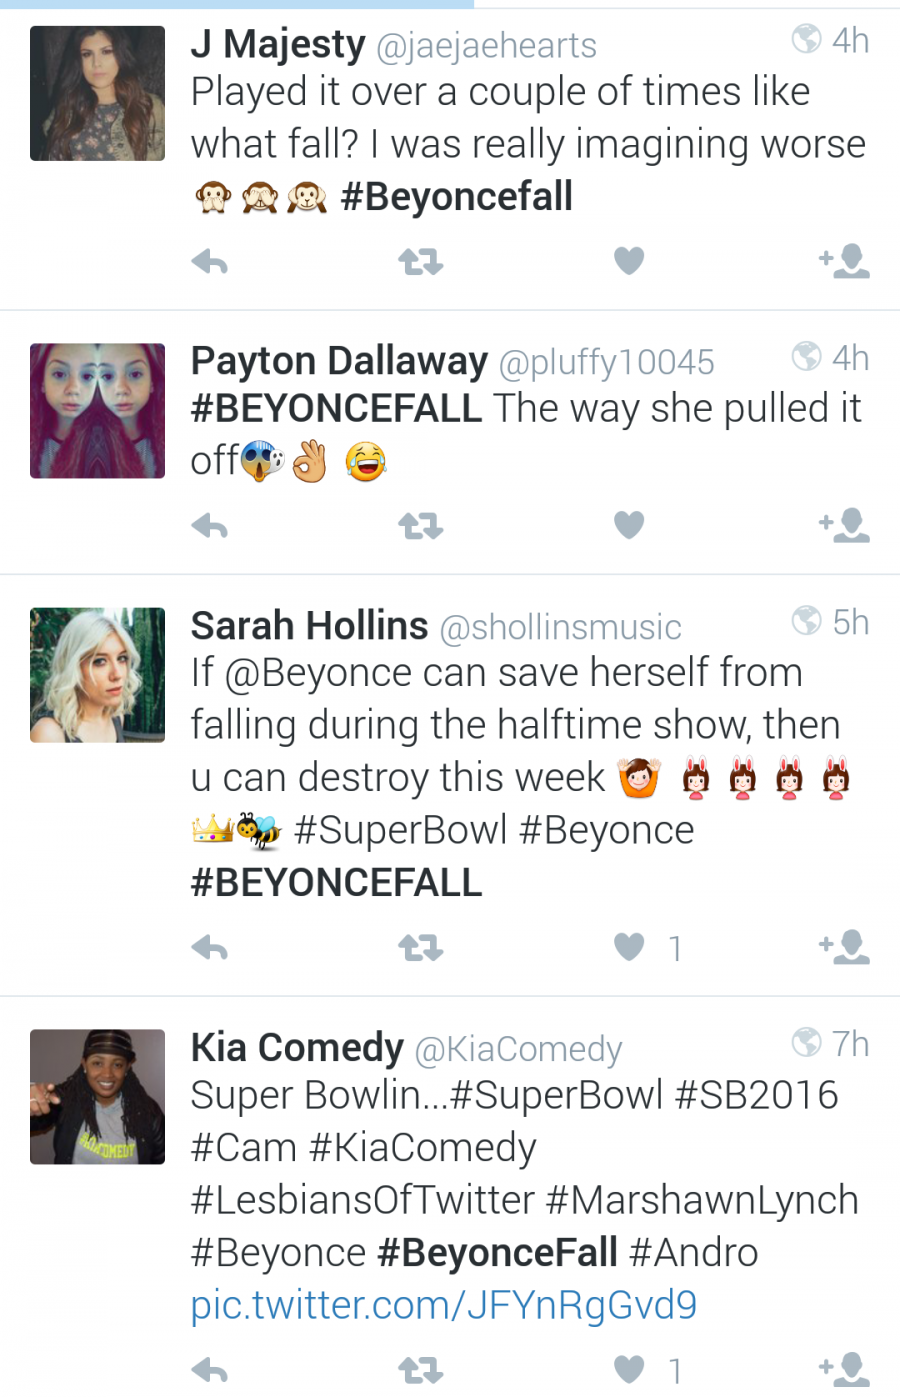Open Sarah Hollins' profile avatar
The image size is (900, 1397).
[97, 674]
